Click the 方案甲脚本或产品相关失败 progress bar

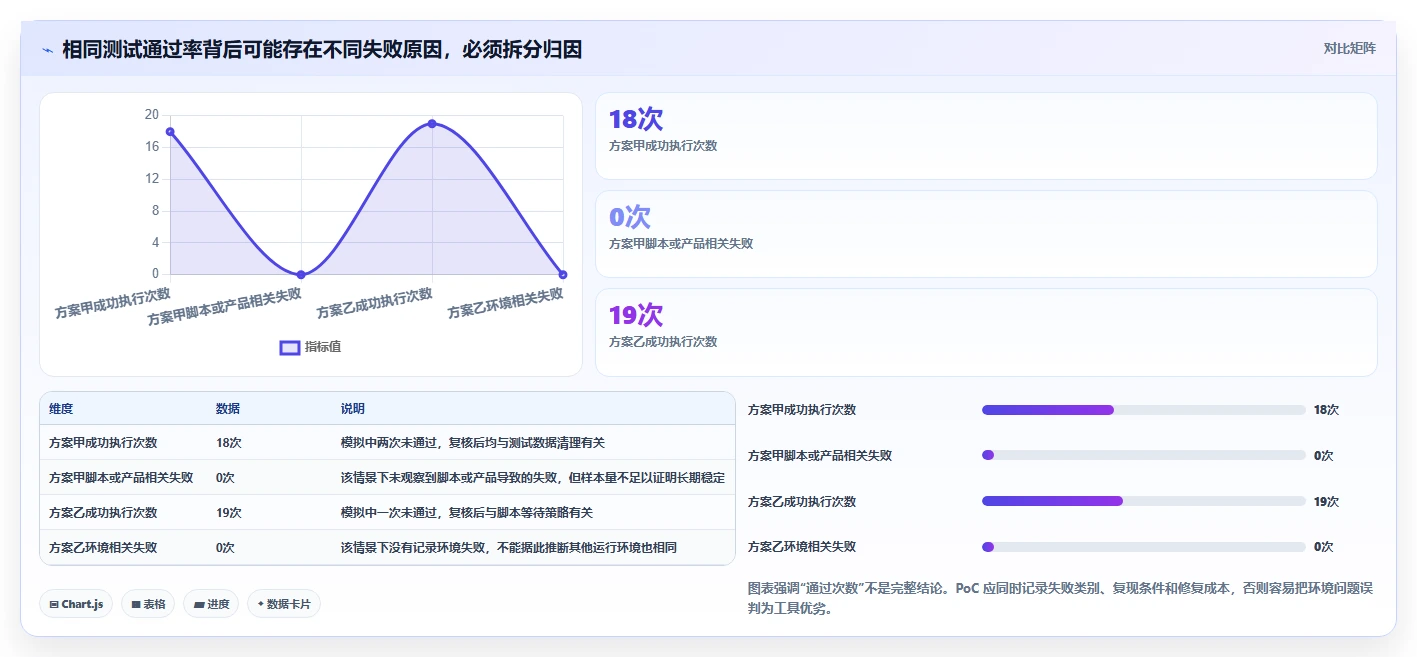[x=1144, y=455]
